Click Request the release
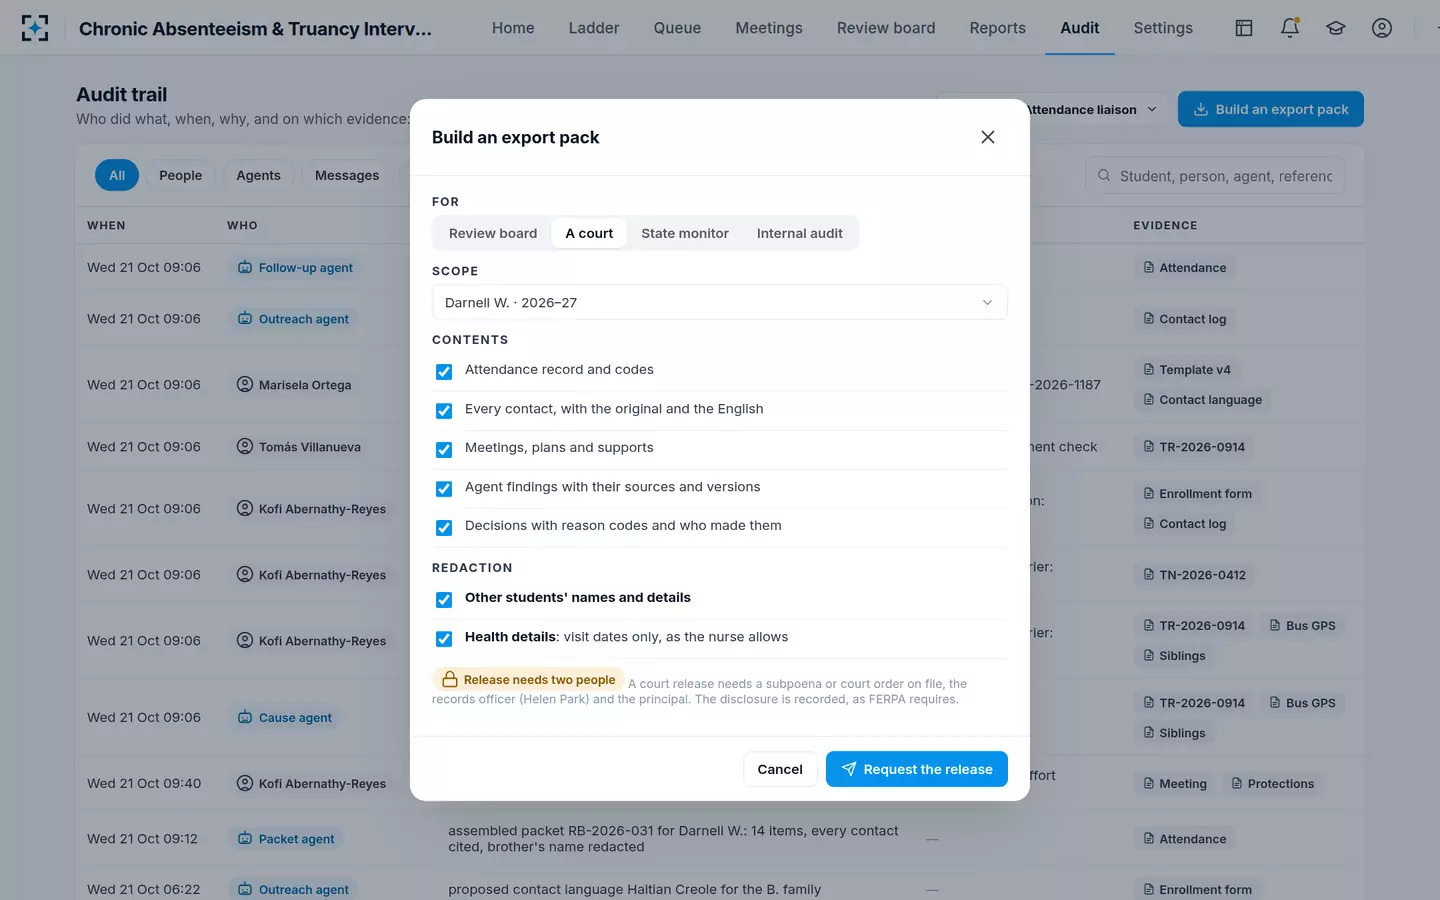This screenshot has width=1440, height=900. click(x=917, y=769)
